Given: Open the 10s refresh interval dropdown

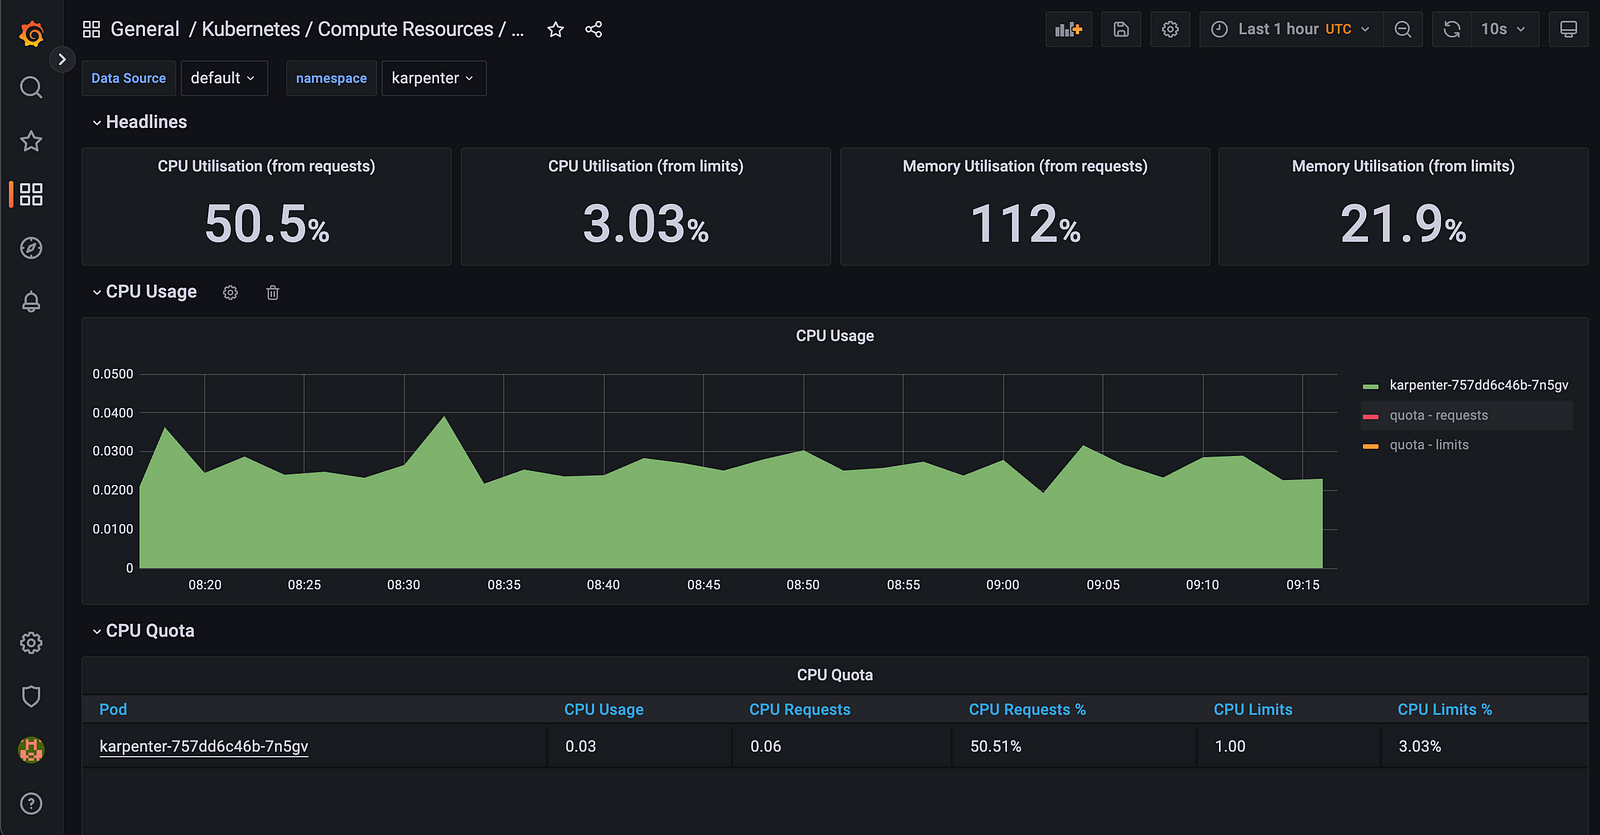Looking at the screenshot, I should 1505,29.
